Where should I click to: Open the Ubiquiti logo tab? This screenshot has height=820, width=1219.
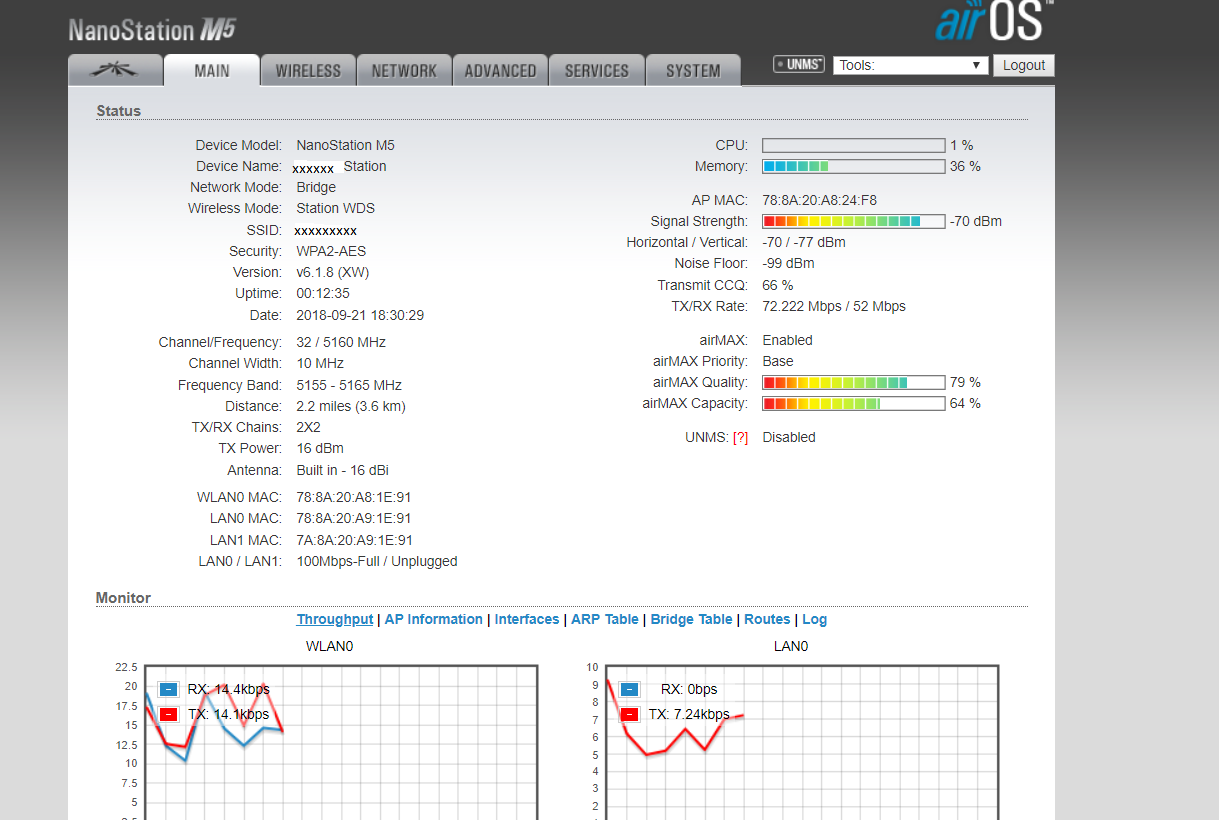click(x=115, y=70)
